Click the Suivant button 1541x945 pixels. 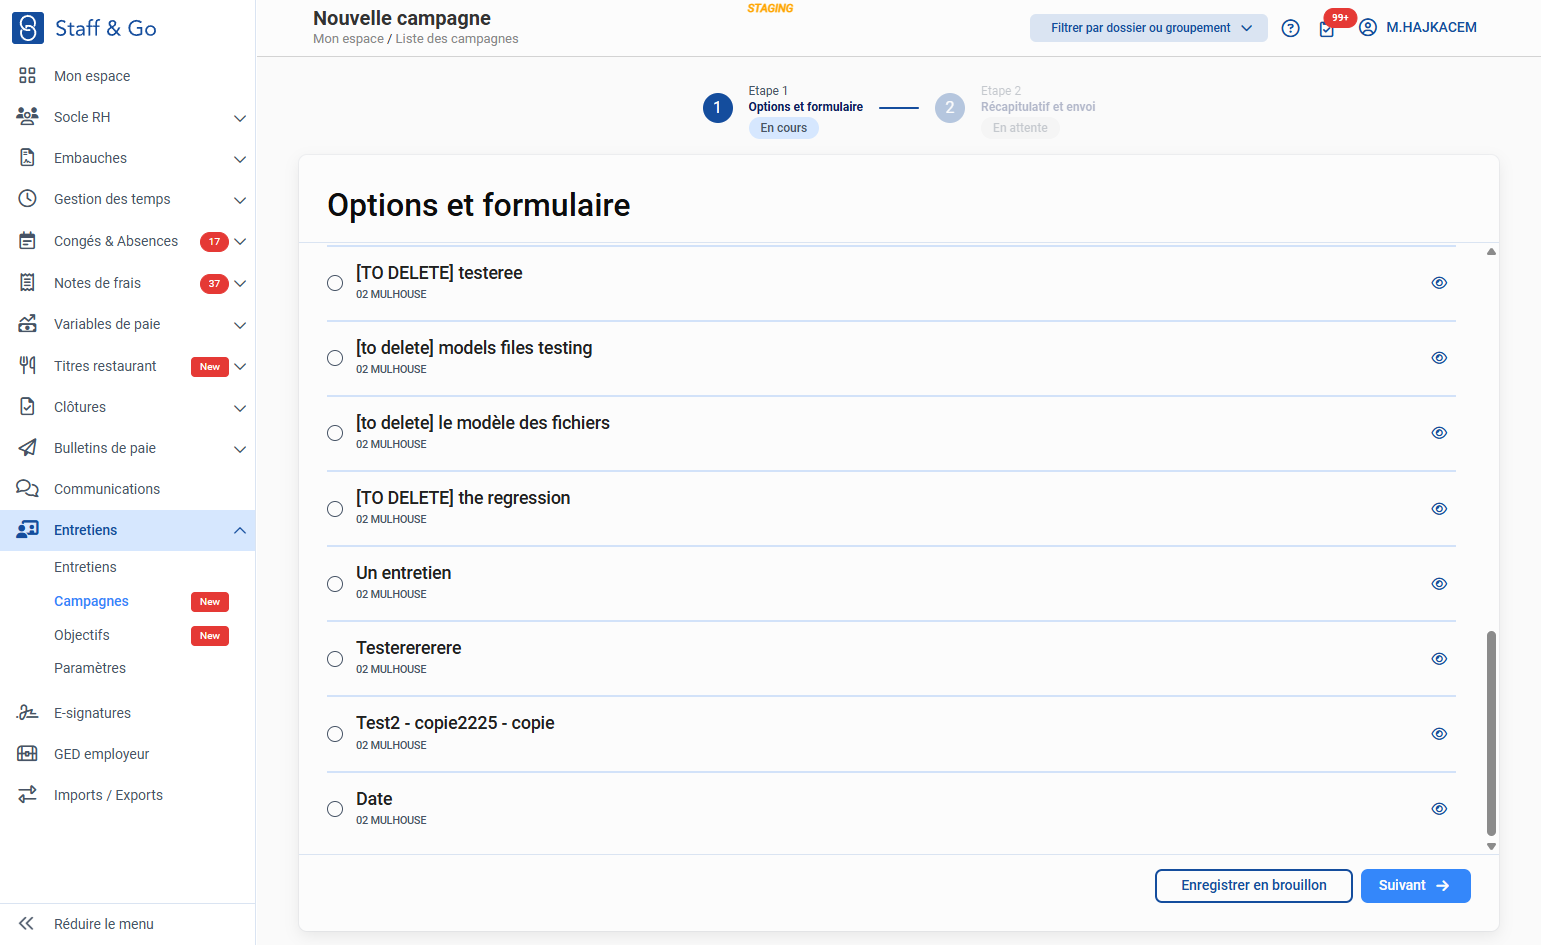(x=1415, y=886)
